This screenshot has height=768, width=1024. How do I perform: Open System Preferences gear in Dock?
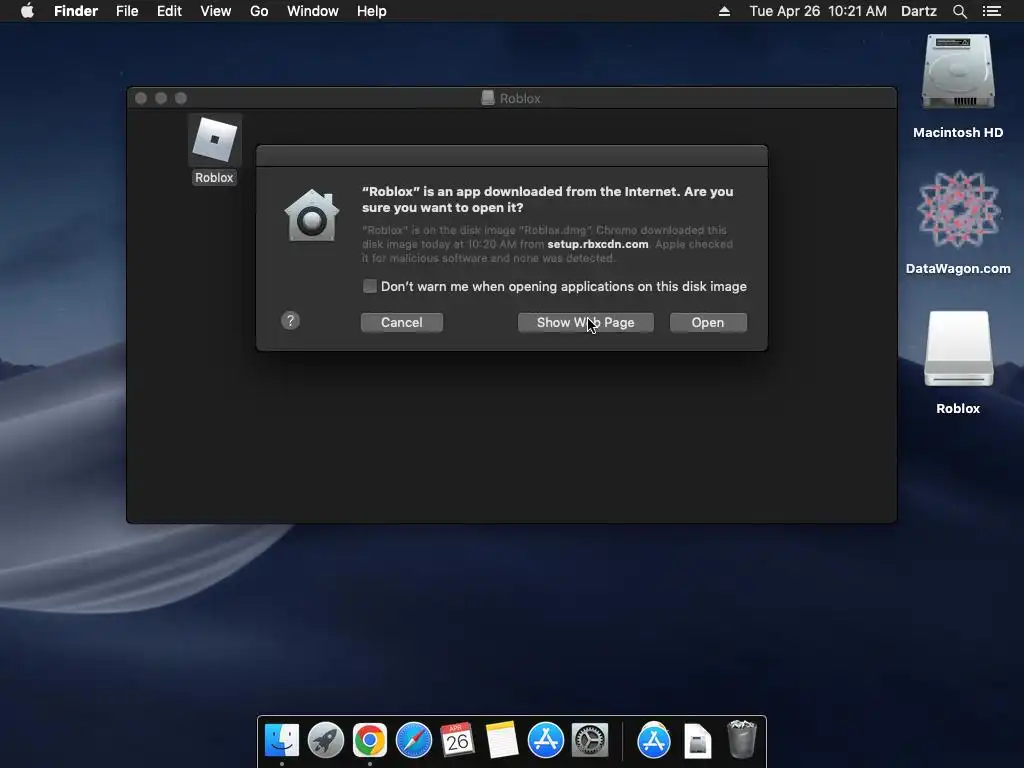(x=590, y=740)
